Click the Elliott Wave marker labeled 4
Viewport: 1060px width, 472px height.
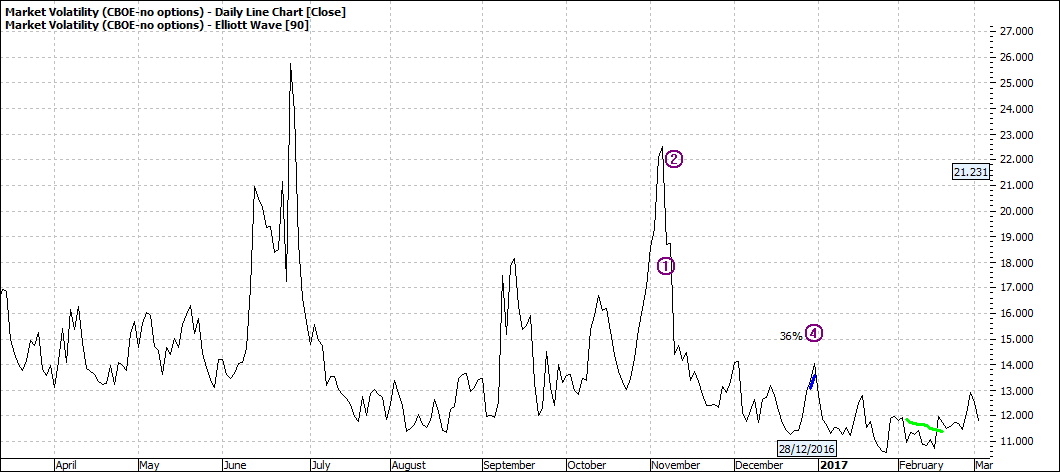tap(814, 333)
